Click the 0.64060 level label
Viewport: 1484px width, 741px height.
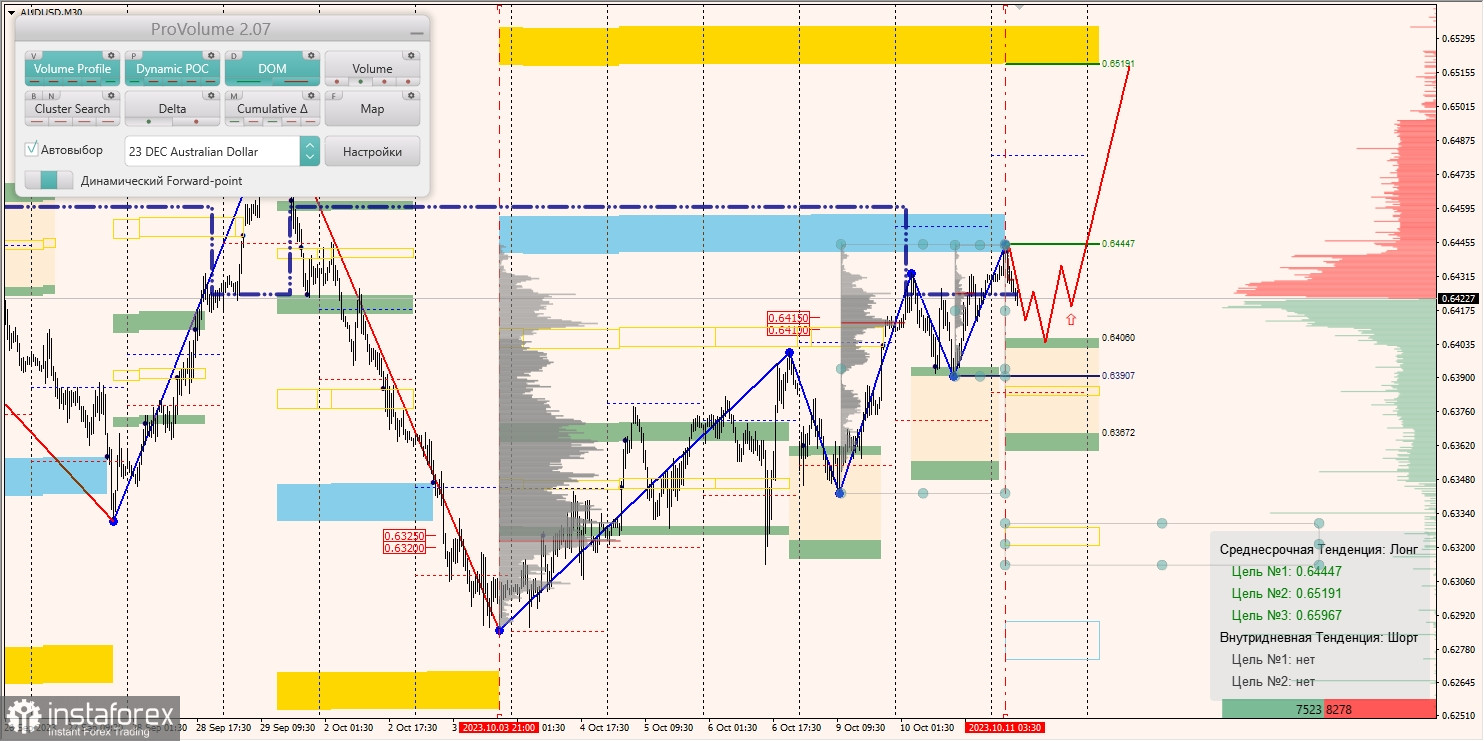(x=1118, y=338)
